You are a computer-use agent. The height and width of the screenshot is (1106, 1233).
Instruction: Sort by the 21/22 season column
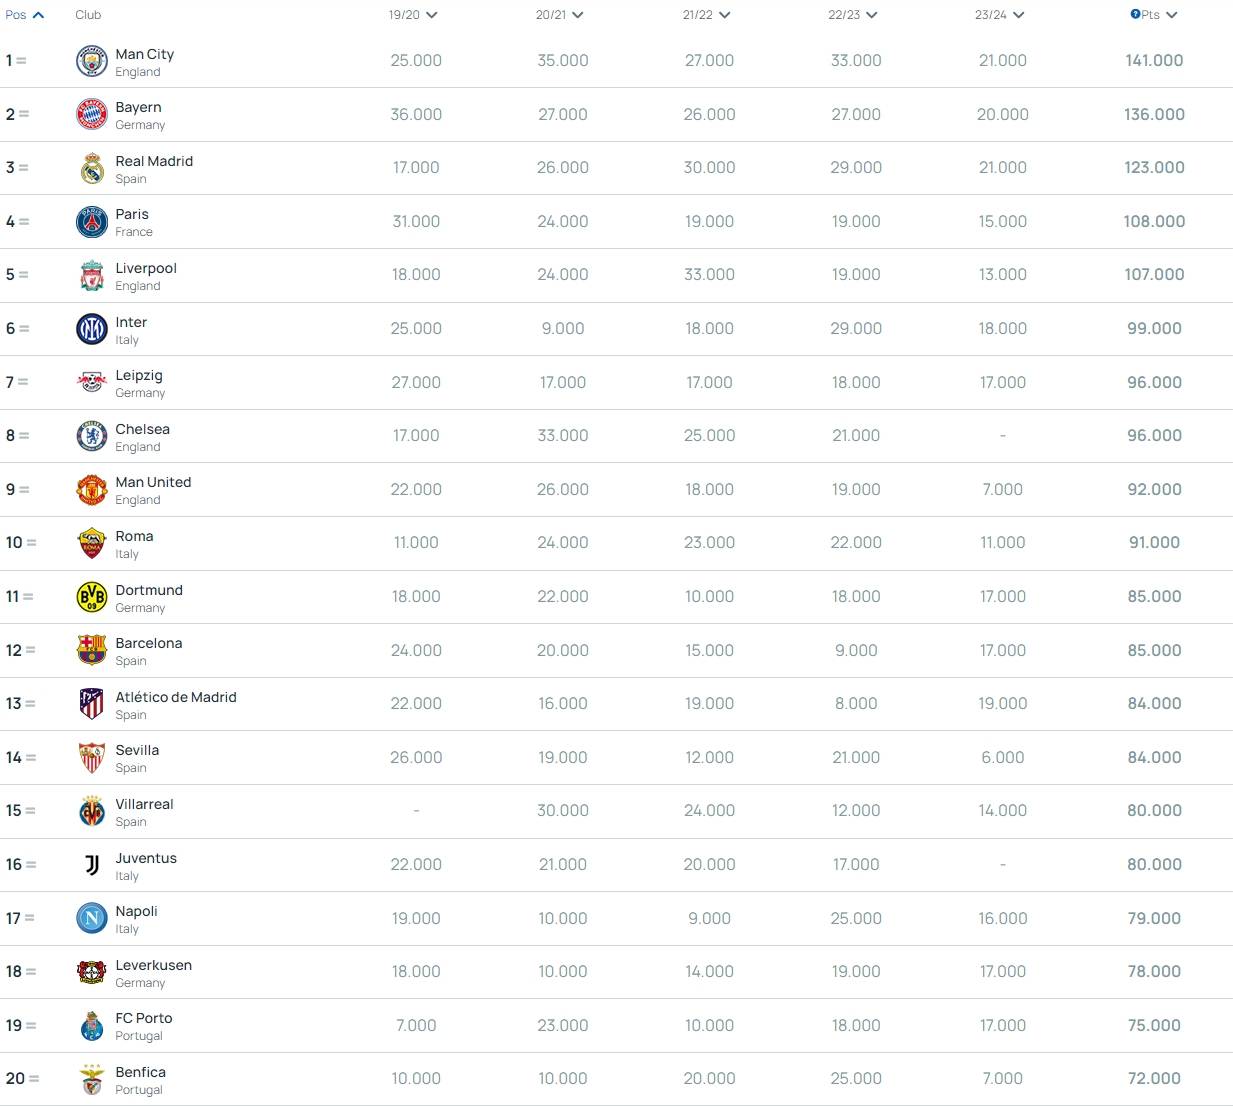[x=706, y=15]
